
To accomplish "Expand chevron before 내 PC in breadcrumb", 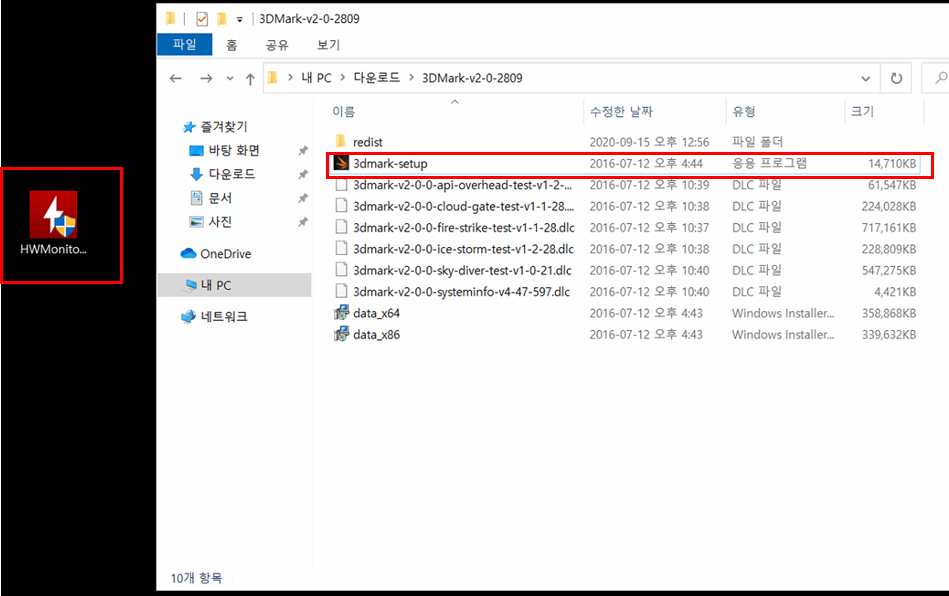I will pos(291,77).
